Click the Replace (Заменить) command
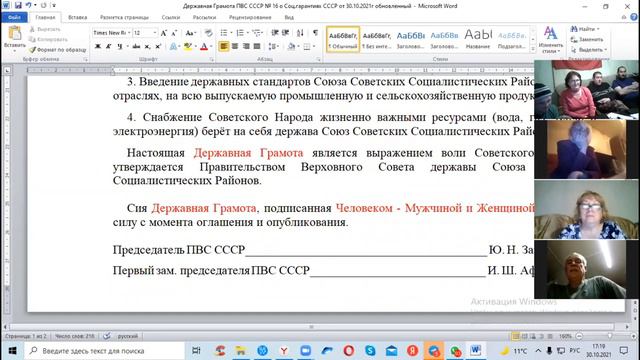The width and height of the screenshot is (640, 360). click(587, 40)
